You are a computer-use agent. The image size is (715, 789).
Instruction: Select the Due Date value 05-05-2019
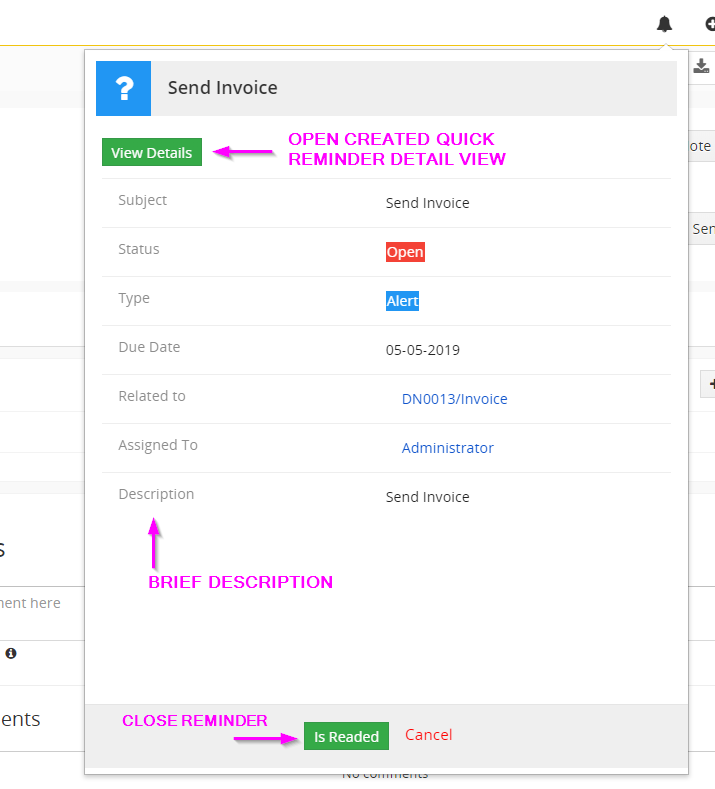(x=423, y=350)
